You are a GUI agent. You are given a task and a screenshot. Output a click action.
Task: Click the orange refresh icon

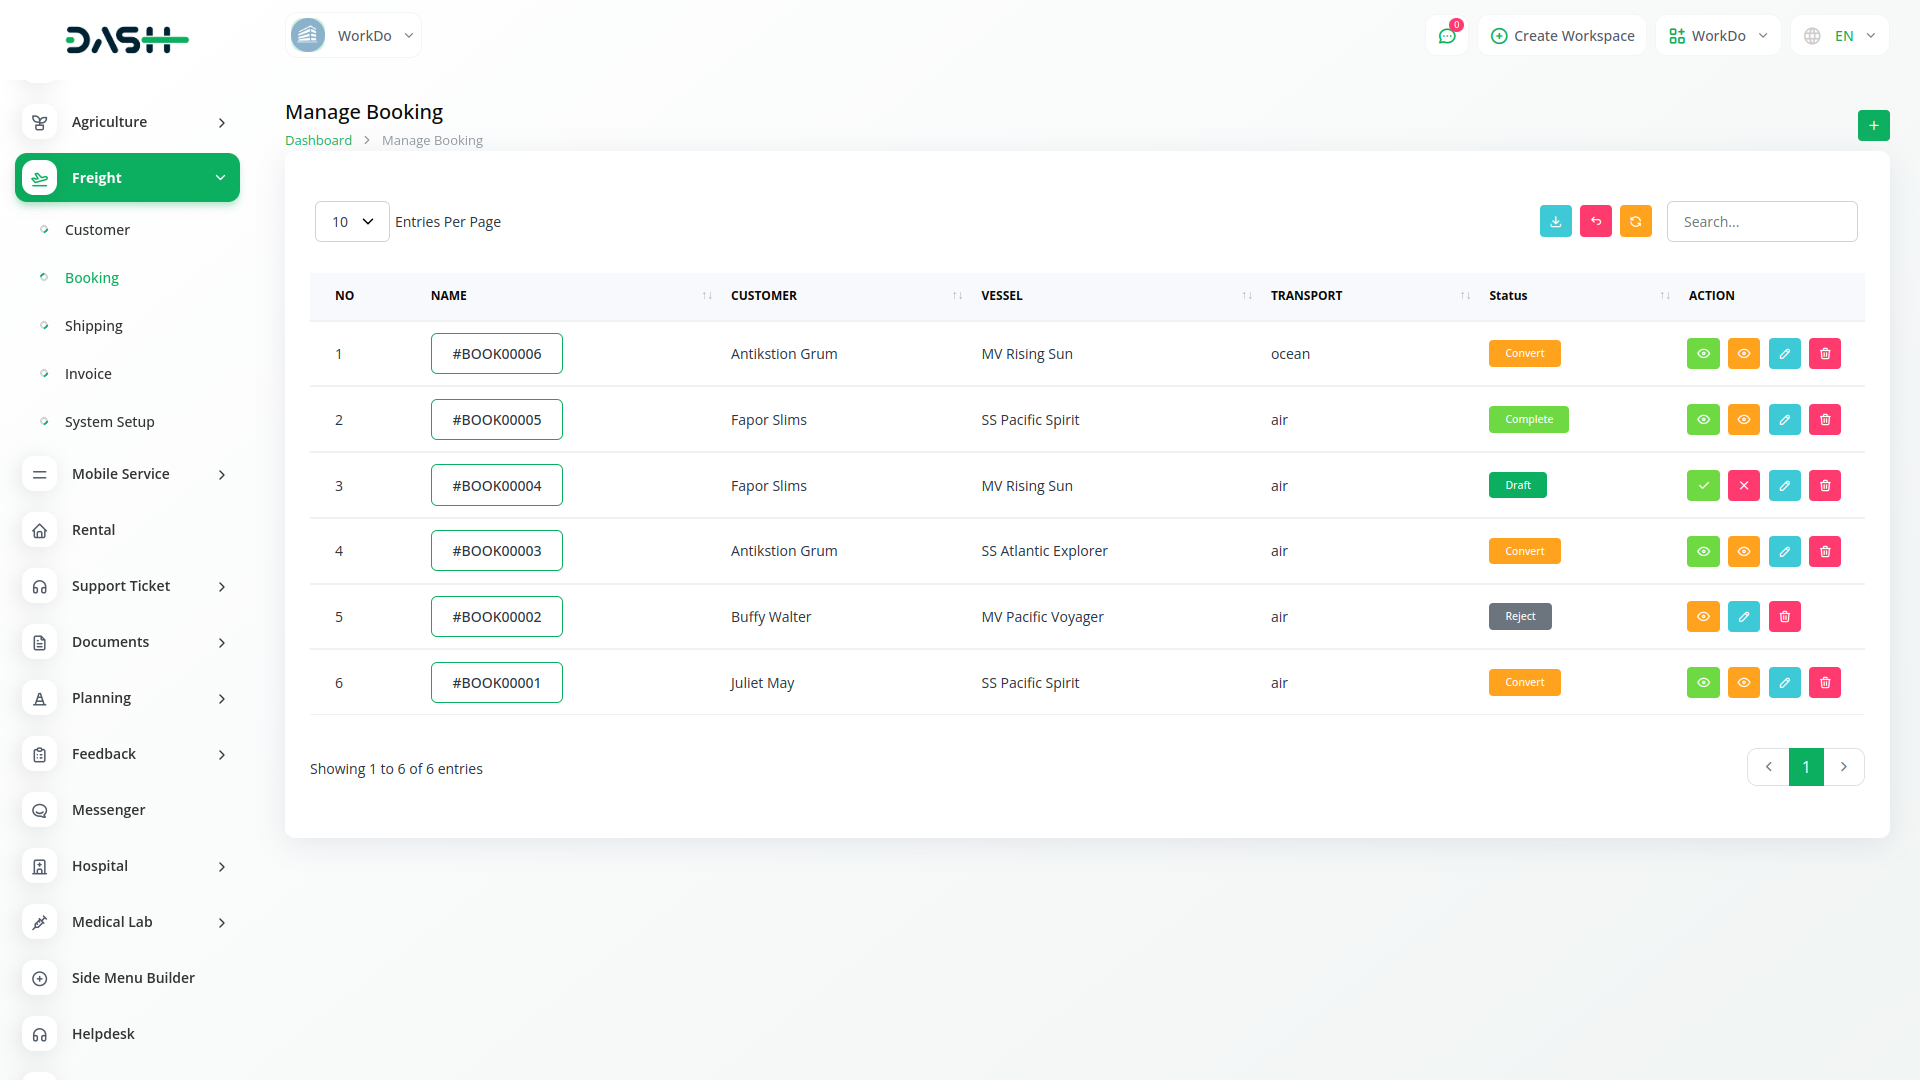1635,221
